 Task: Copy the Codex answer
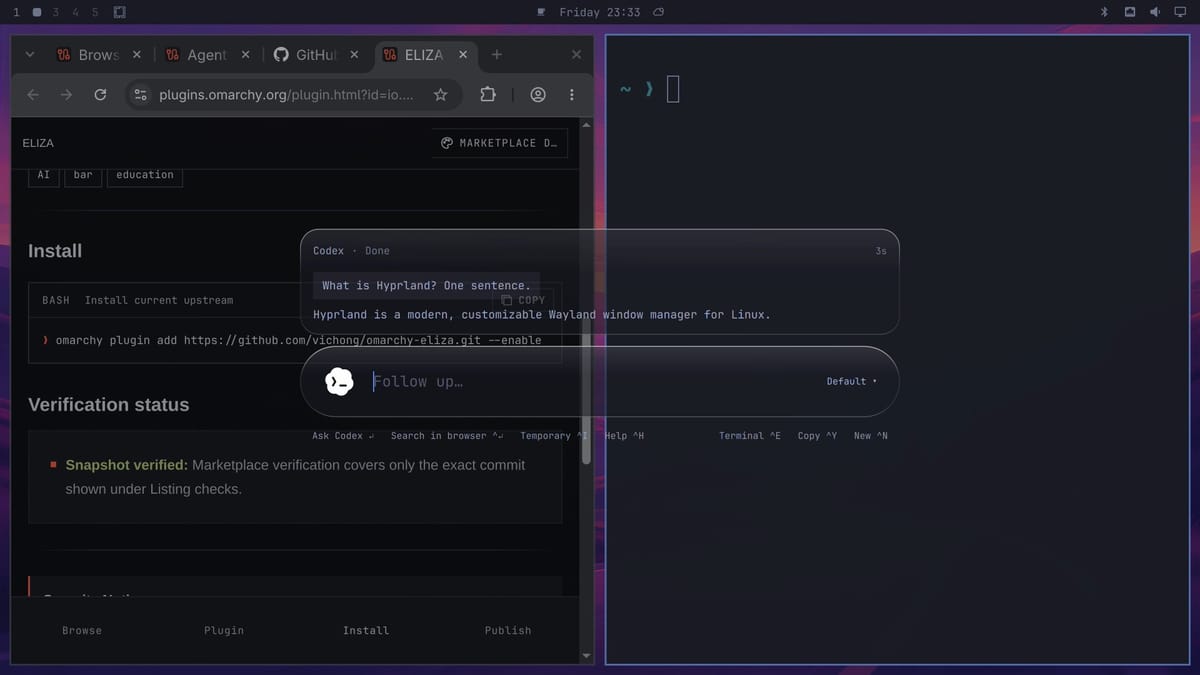click(x=817, y=436)
